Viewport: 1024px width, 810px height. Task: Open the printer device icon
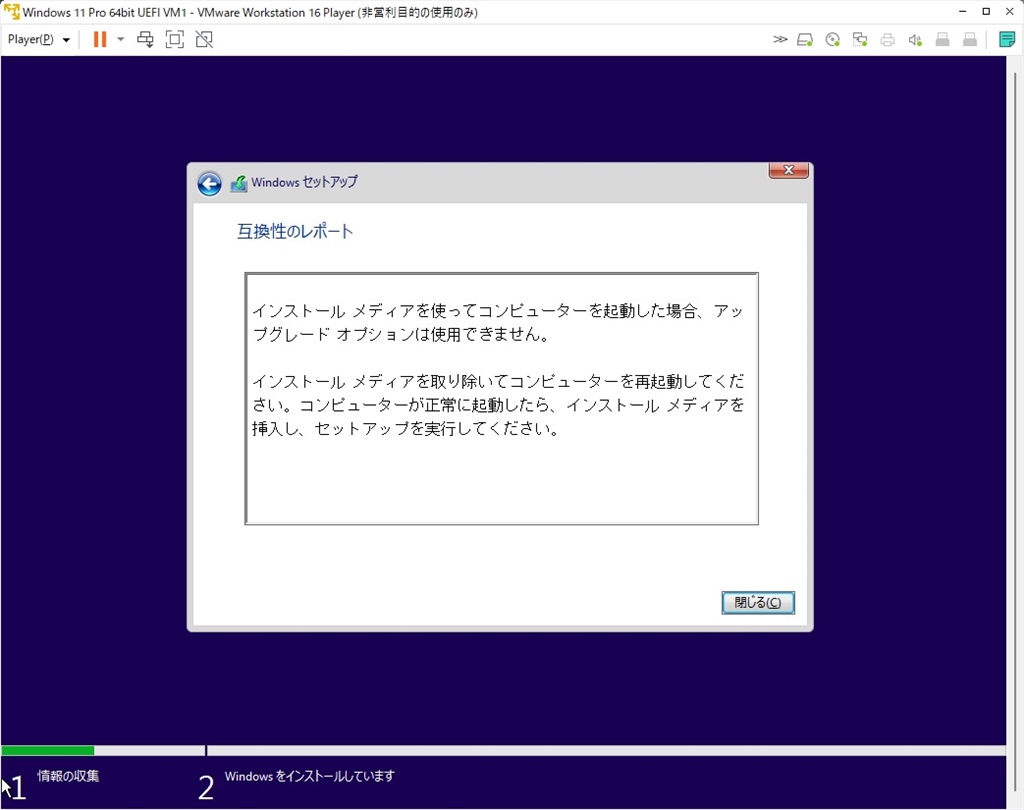[x=888, y=40]
